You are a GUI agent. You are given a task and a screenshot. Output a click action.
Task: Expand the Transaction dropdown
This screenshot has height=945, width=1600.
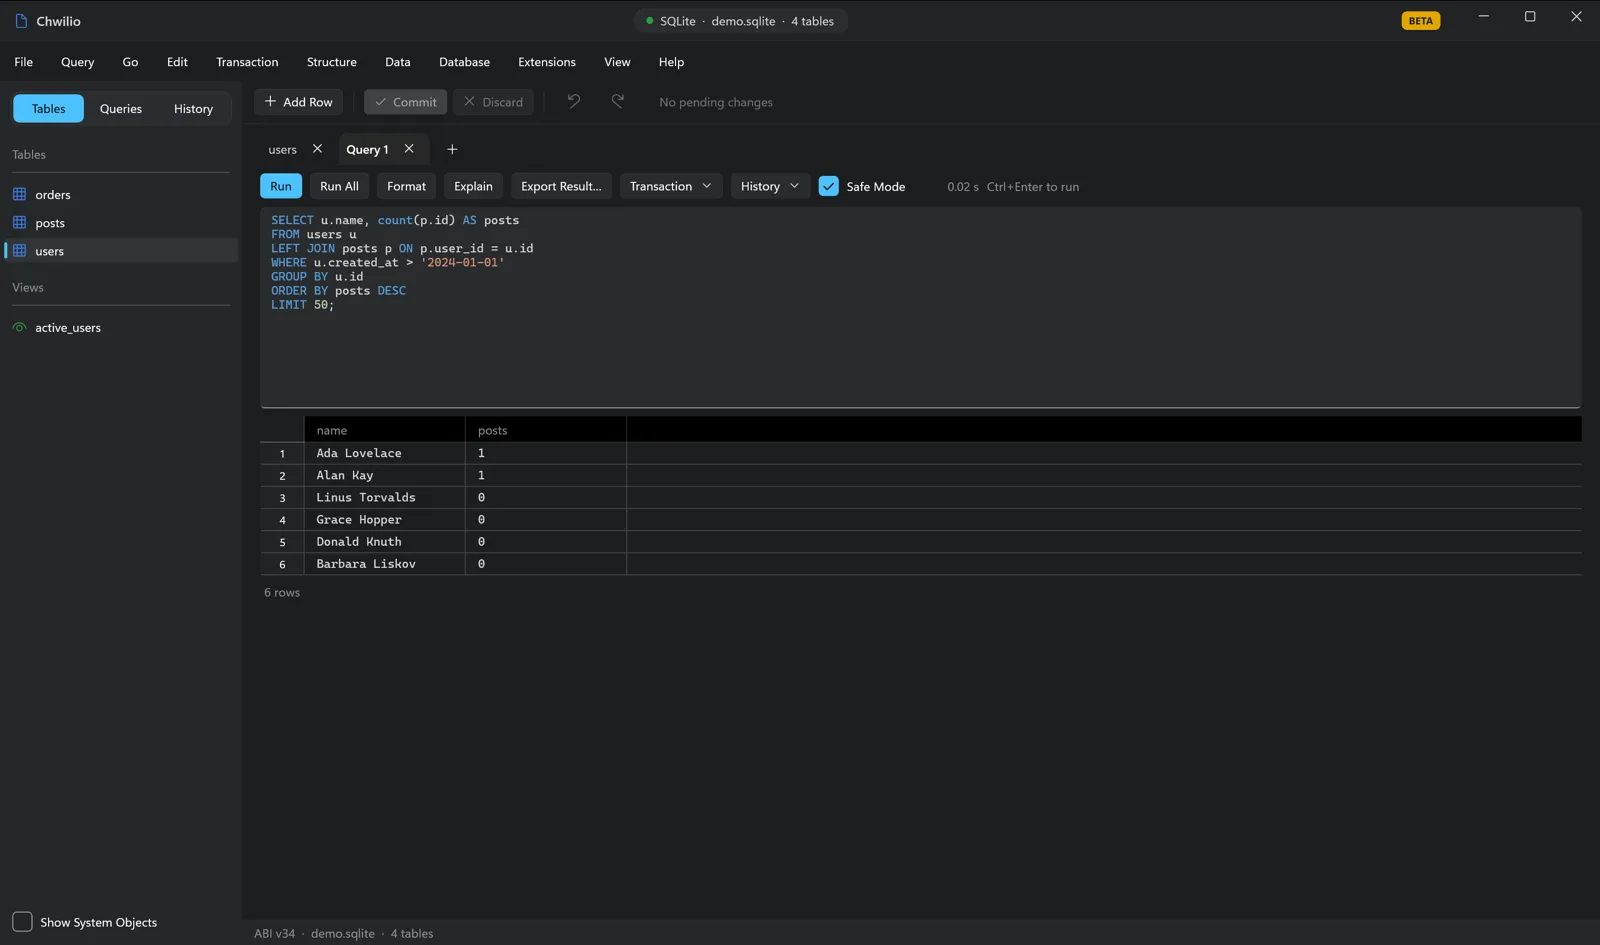[671, 186]
